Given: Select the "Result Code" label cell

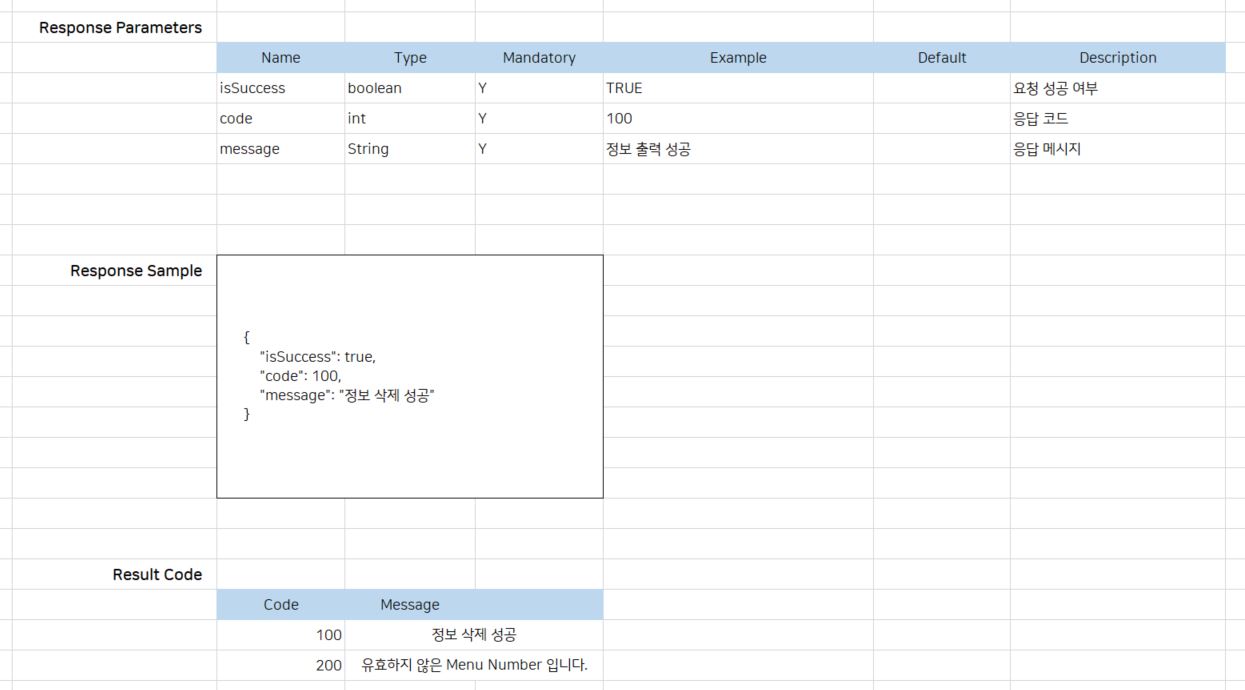Looking at the screenshot, I should click(x=157, y=575).
